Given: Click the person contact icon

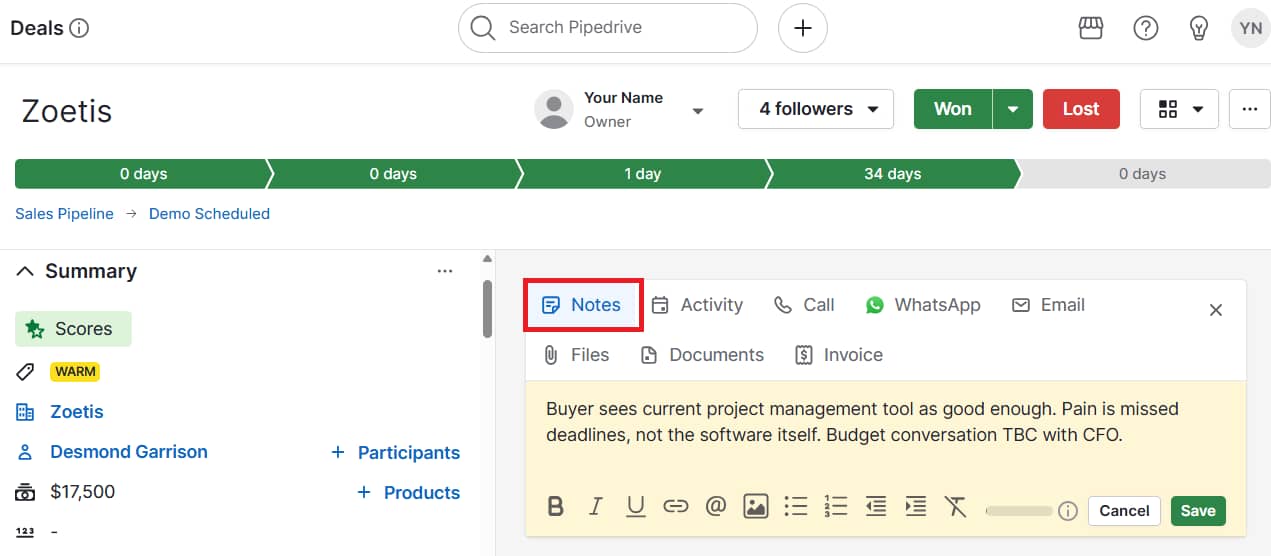Looking at the screenshot, I should (x=25, y=452).
